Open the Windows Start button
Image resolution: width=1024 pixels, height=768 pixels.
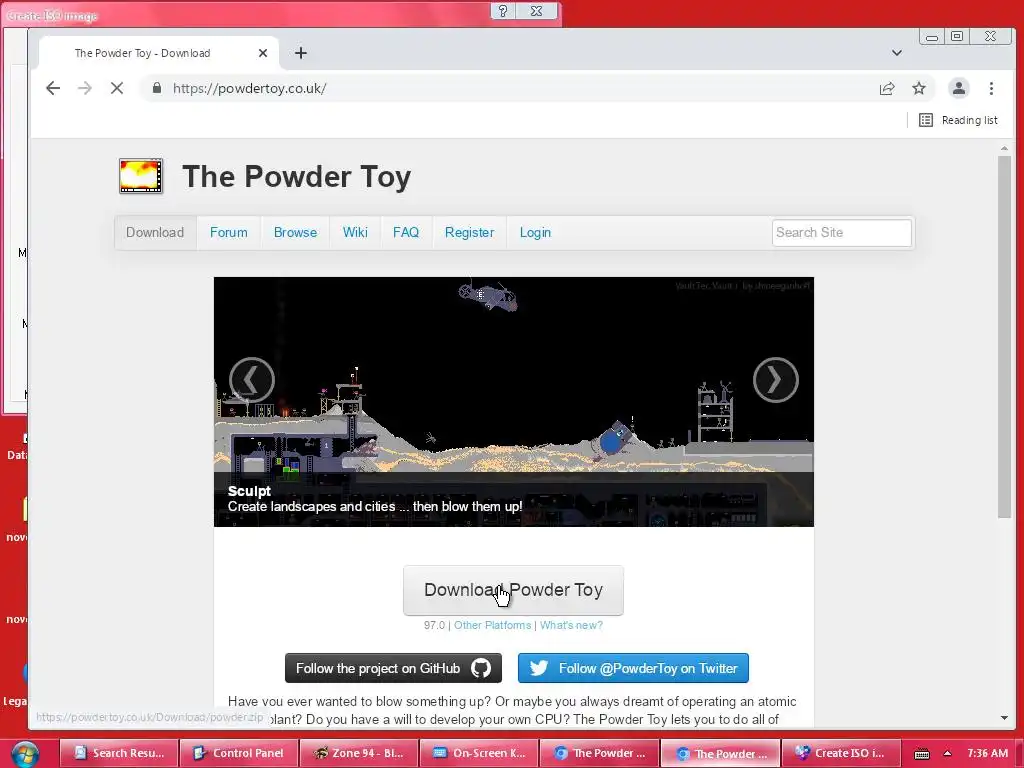(x=25, y=754)
